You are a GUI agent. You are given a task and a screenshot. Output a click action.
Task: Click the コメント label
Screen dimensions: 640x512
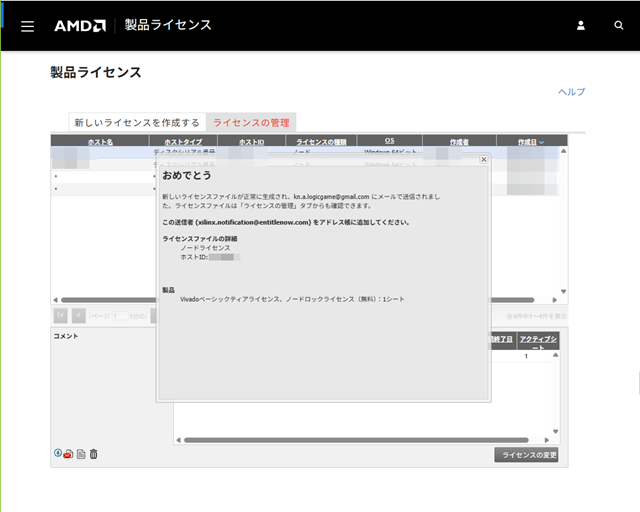(x=66, y=336)
